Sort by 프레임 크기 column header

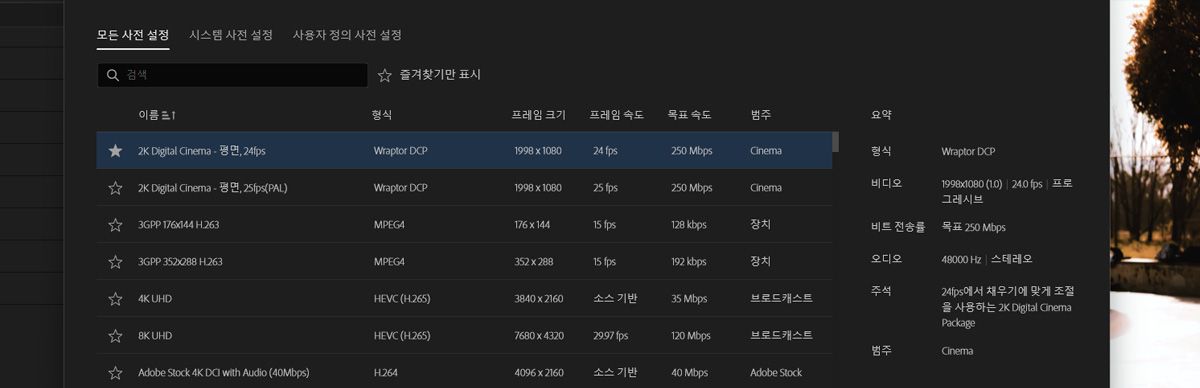click(x=538, y=115)
